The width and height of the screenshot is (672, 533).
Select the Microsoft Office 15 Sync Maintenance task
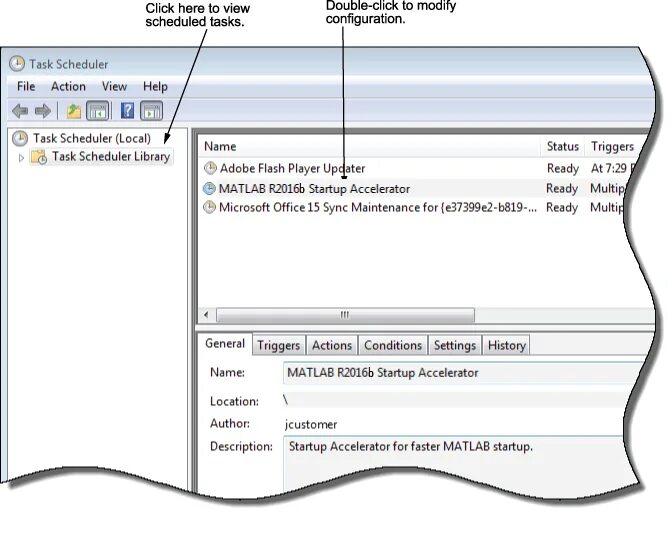pyautogui.click(x=378, y=207)
